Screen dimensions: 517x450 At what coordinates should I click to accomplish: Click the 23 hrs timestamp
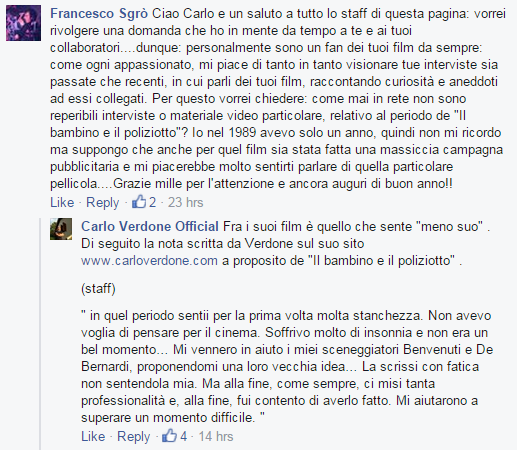point(185,202)
